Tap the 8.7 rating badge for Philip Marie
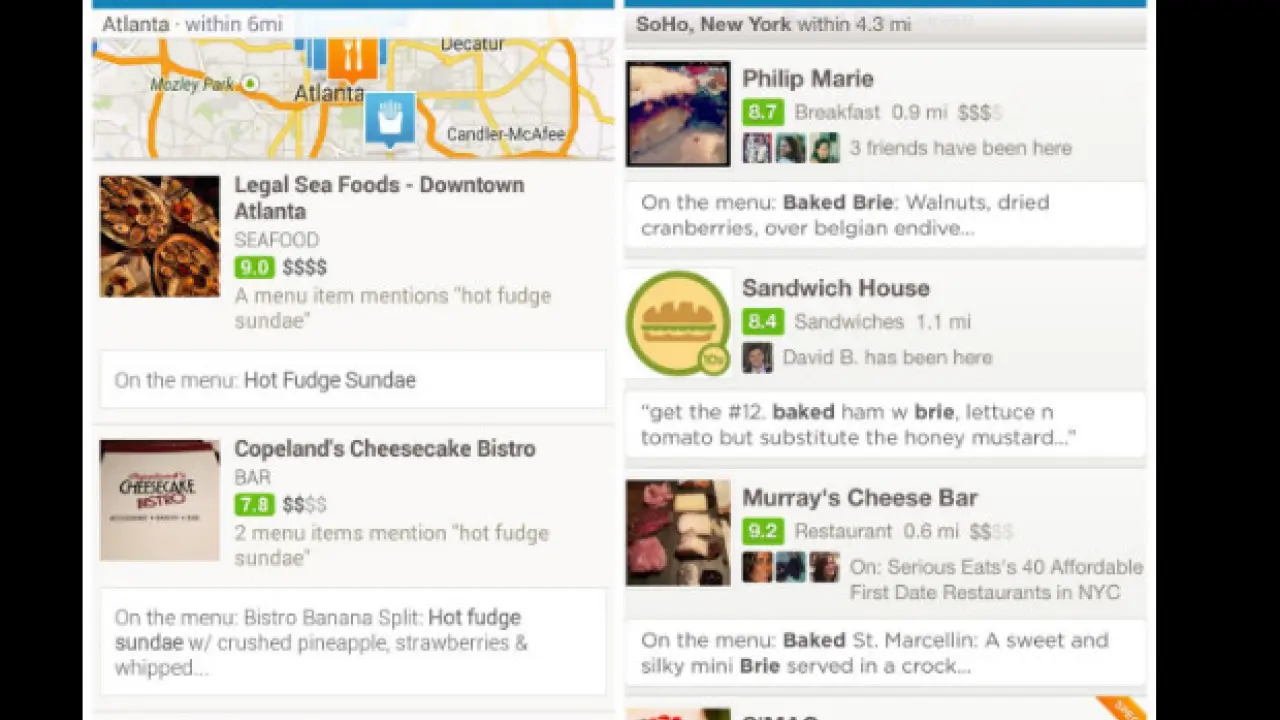This screenshot has width=1280, height=720. click(763, 112)
